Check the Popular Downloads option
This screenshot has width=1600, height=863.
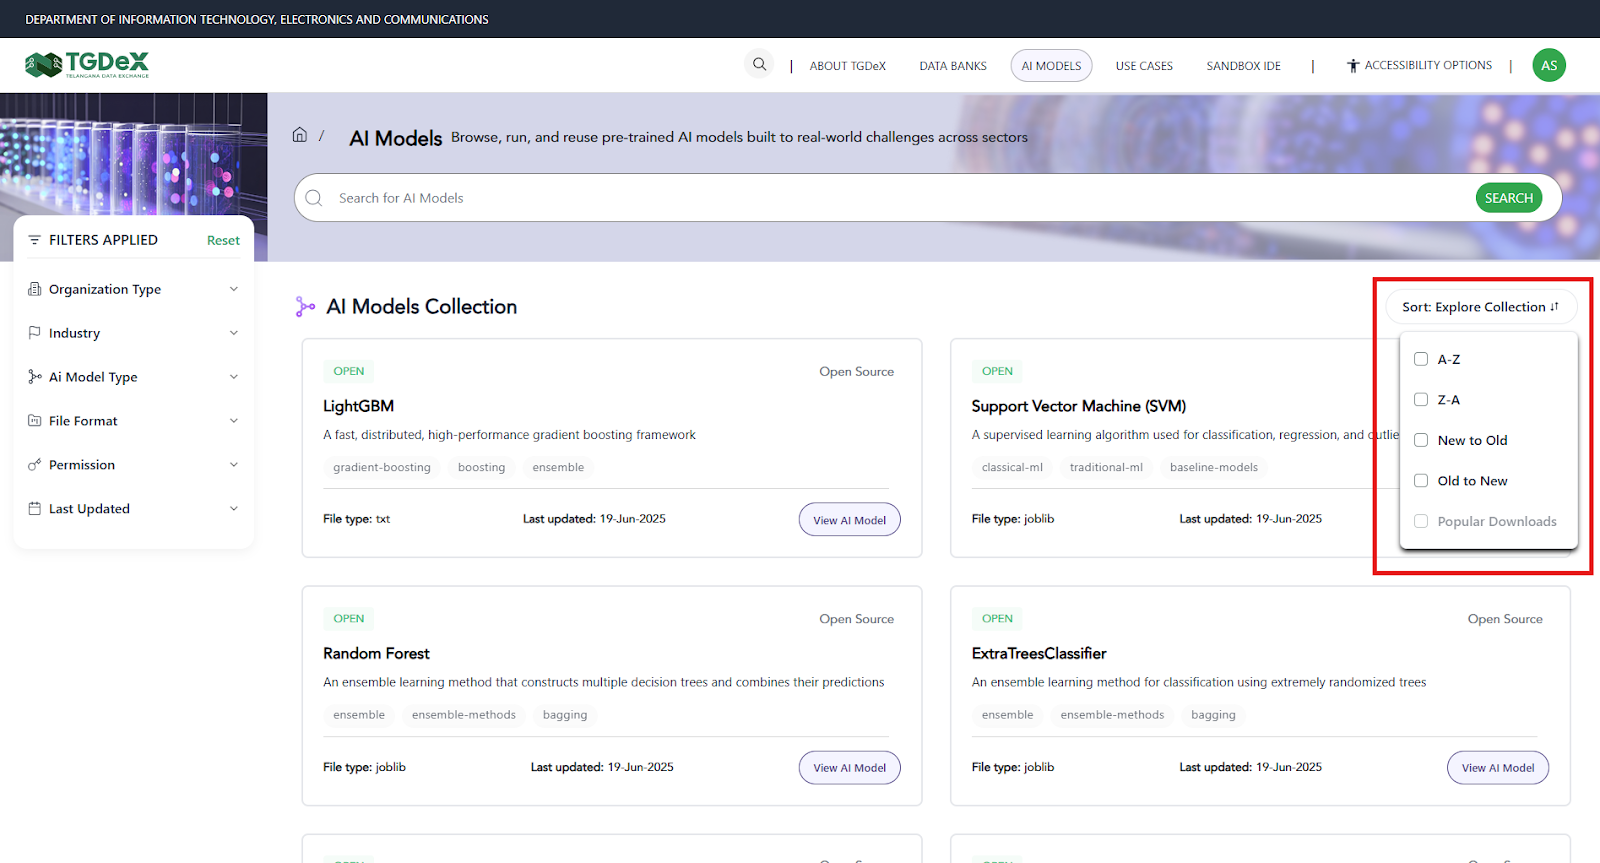click(1421, 521)
